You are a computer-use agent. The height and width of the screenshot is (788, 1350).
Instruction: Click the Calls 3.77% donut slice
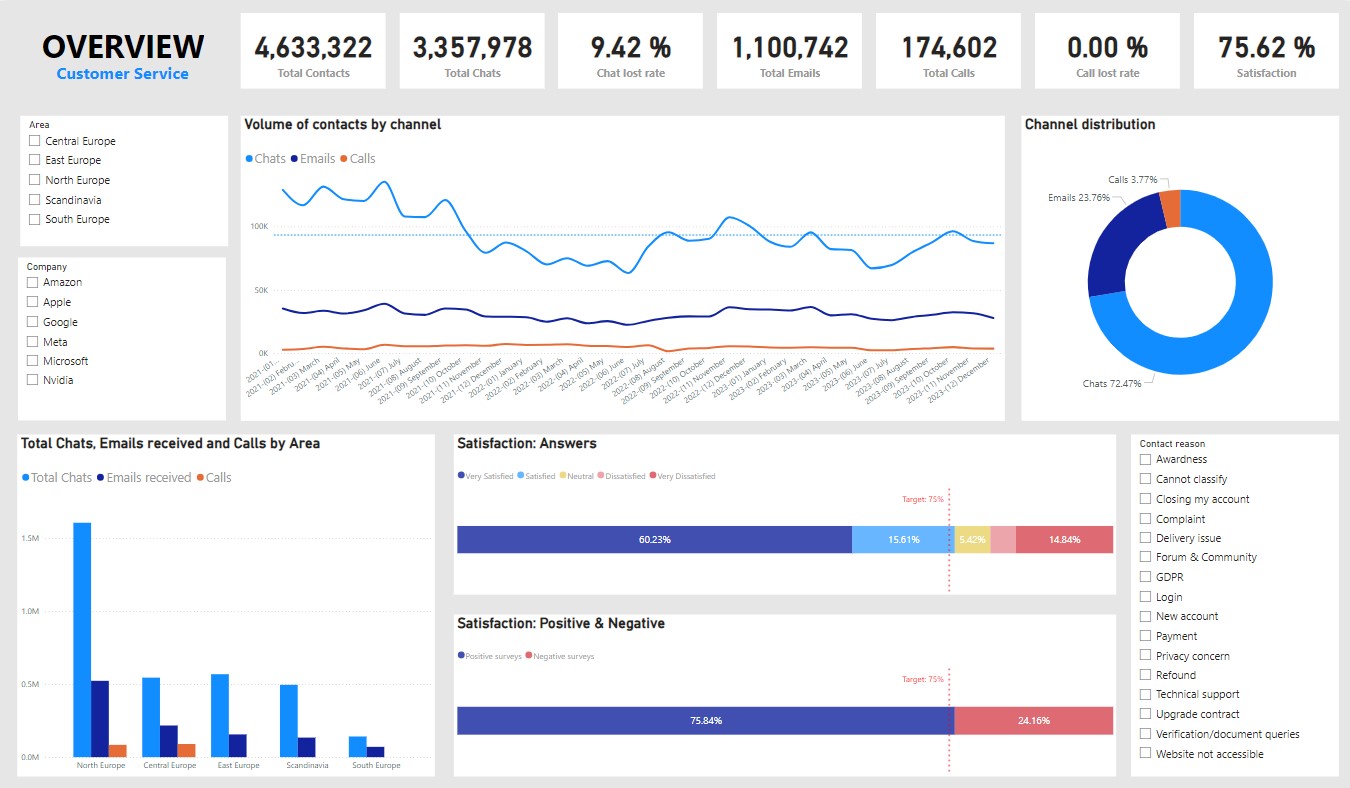coord(1171,208)
